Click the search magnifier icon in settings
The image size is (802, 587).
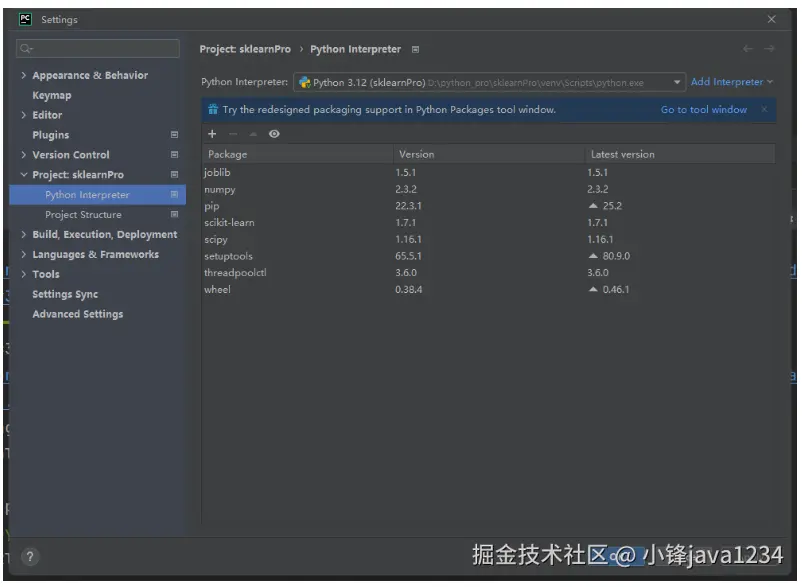click(x=26, y=49)
